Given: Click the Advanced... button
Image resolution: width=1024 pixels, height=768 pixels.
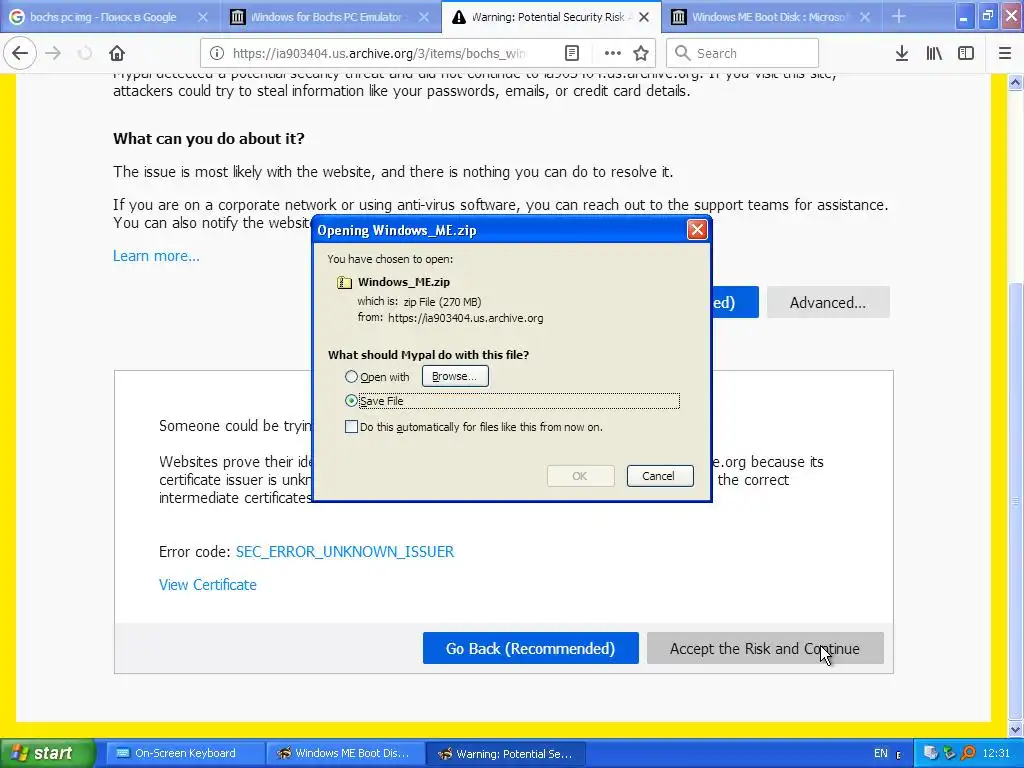Looking at the screenshot, I should click(x=828, y=302).
